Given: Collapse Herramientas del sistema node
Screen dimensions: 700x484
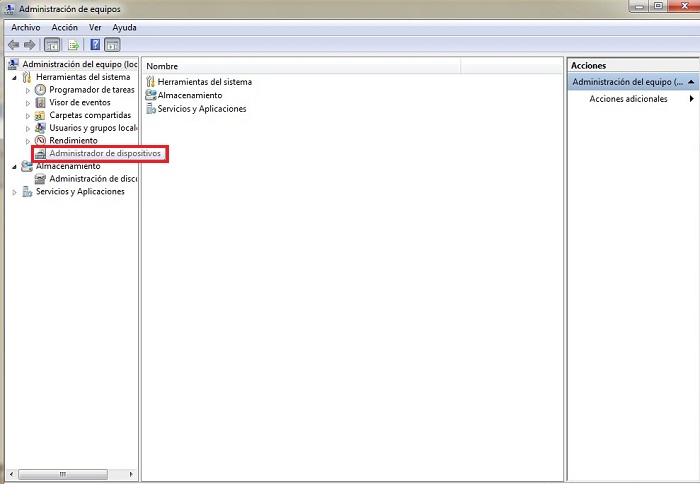Looking at the screenshot, I should pyautogui.click(x=14, y=78).
